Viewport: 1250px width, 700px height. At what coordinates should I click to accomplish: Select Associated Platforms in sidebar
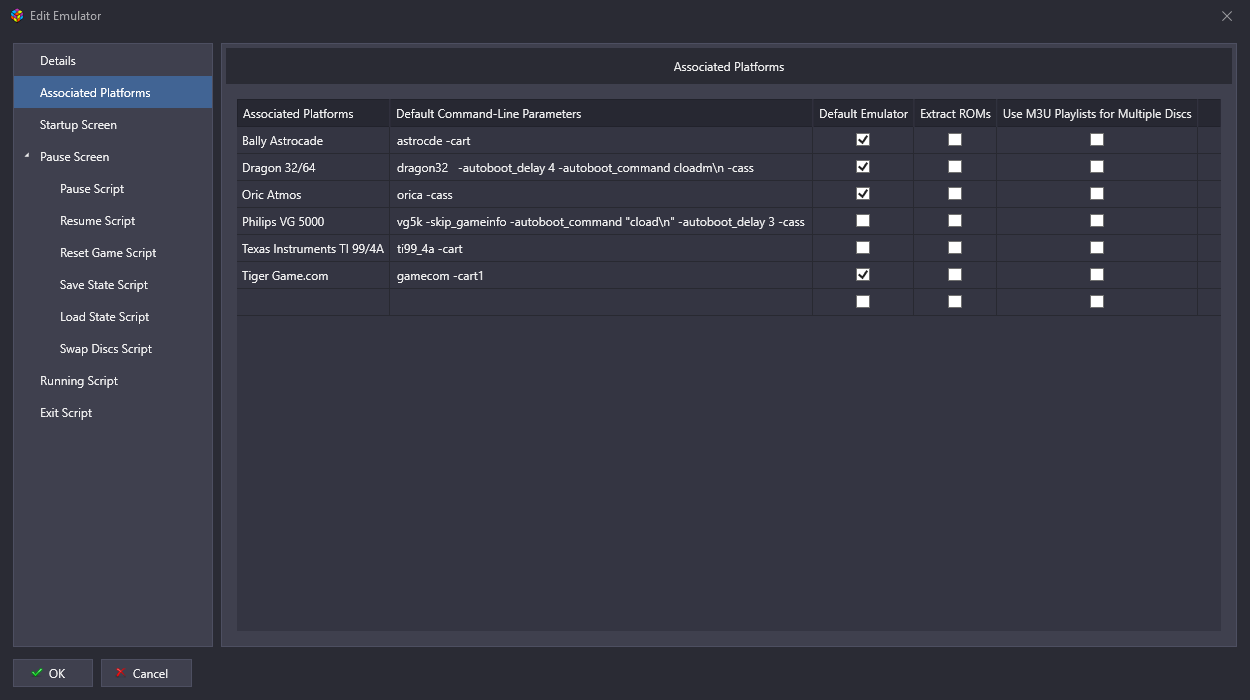point(113,93)
